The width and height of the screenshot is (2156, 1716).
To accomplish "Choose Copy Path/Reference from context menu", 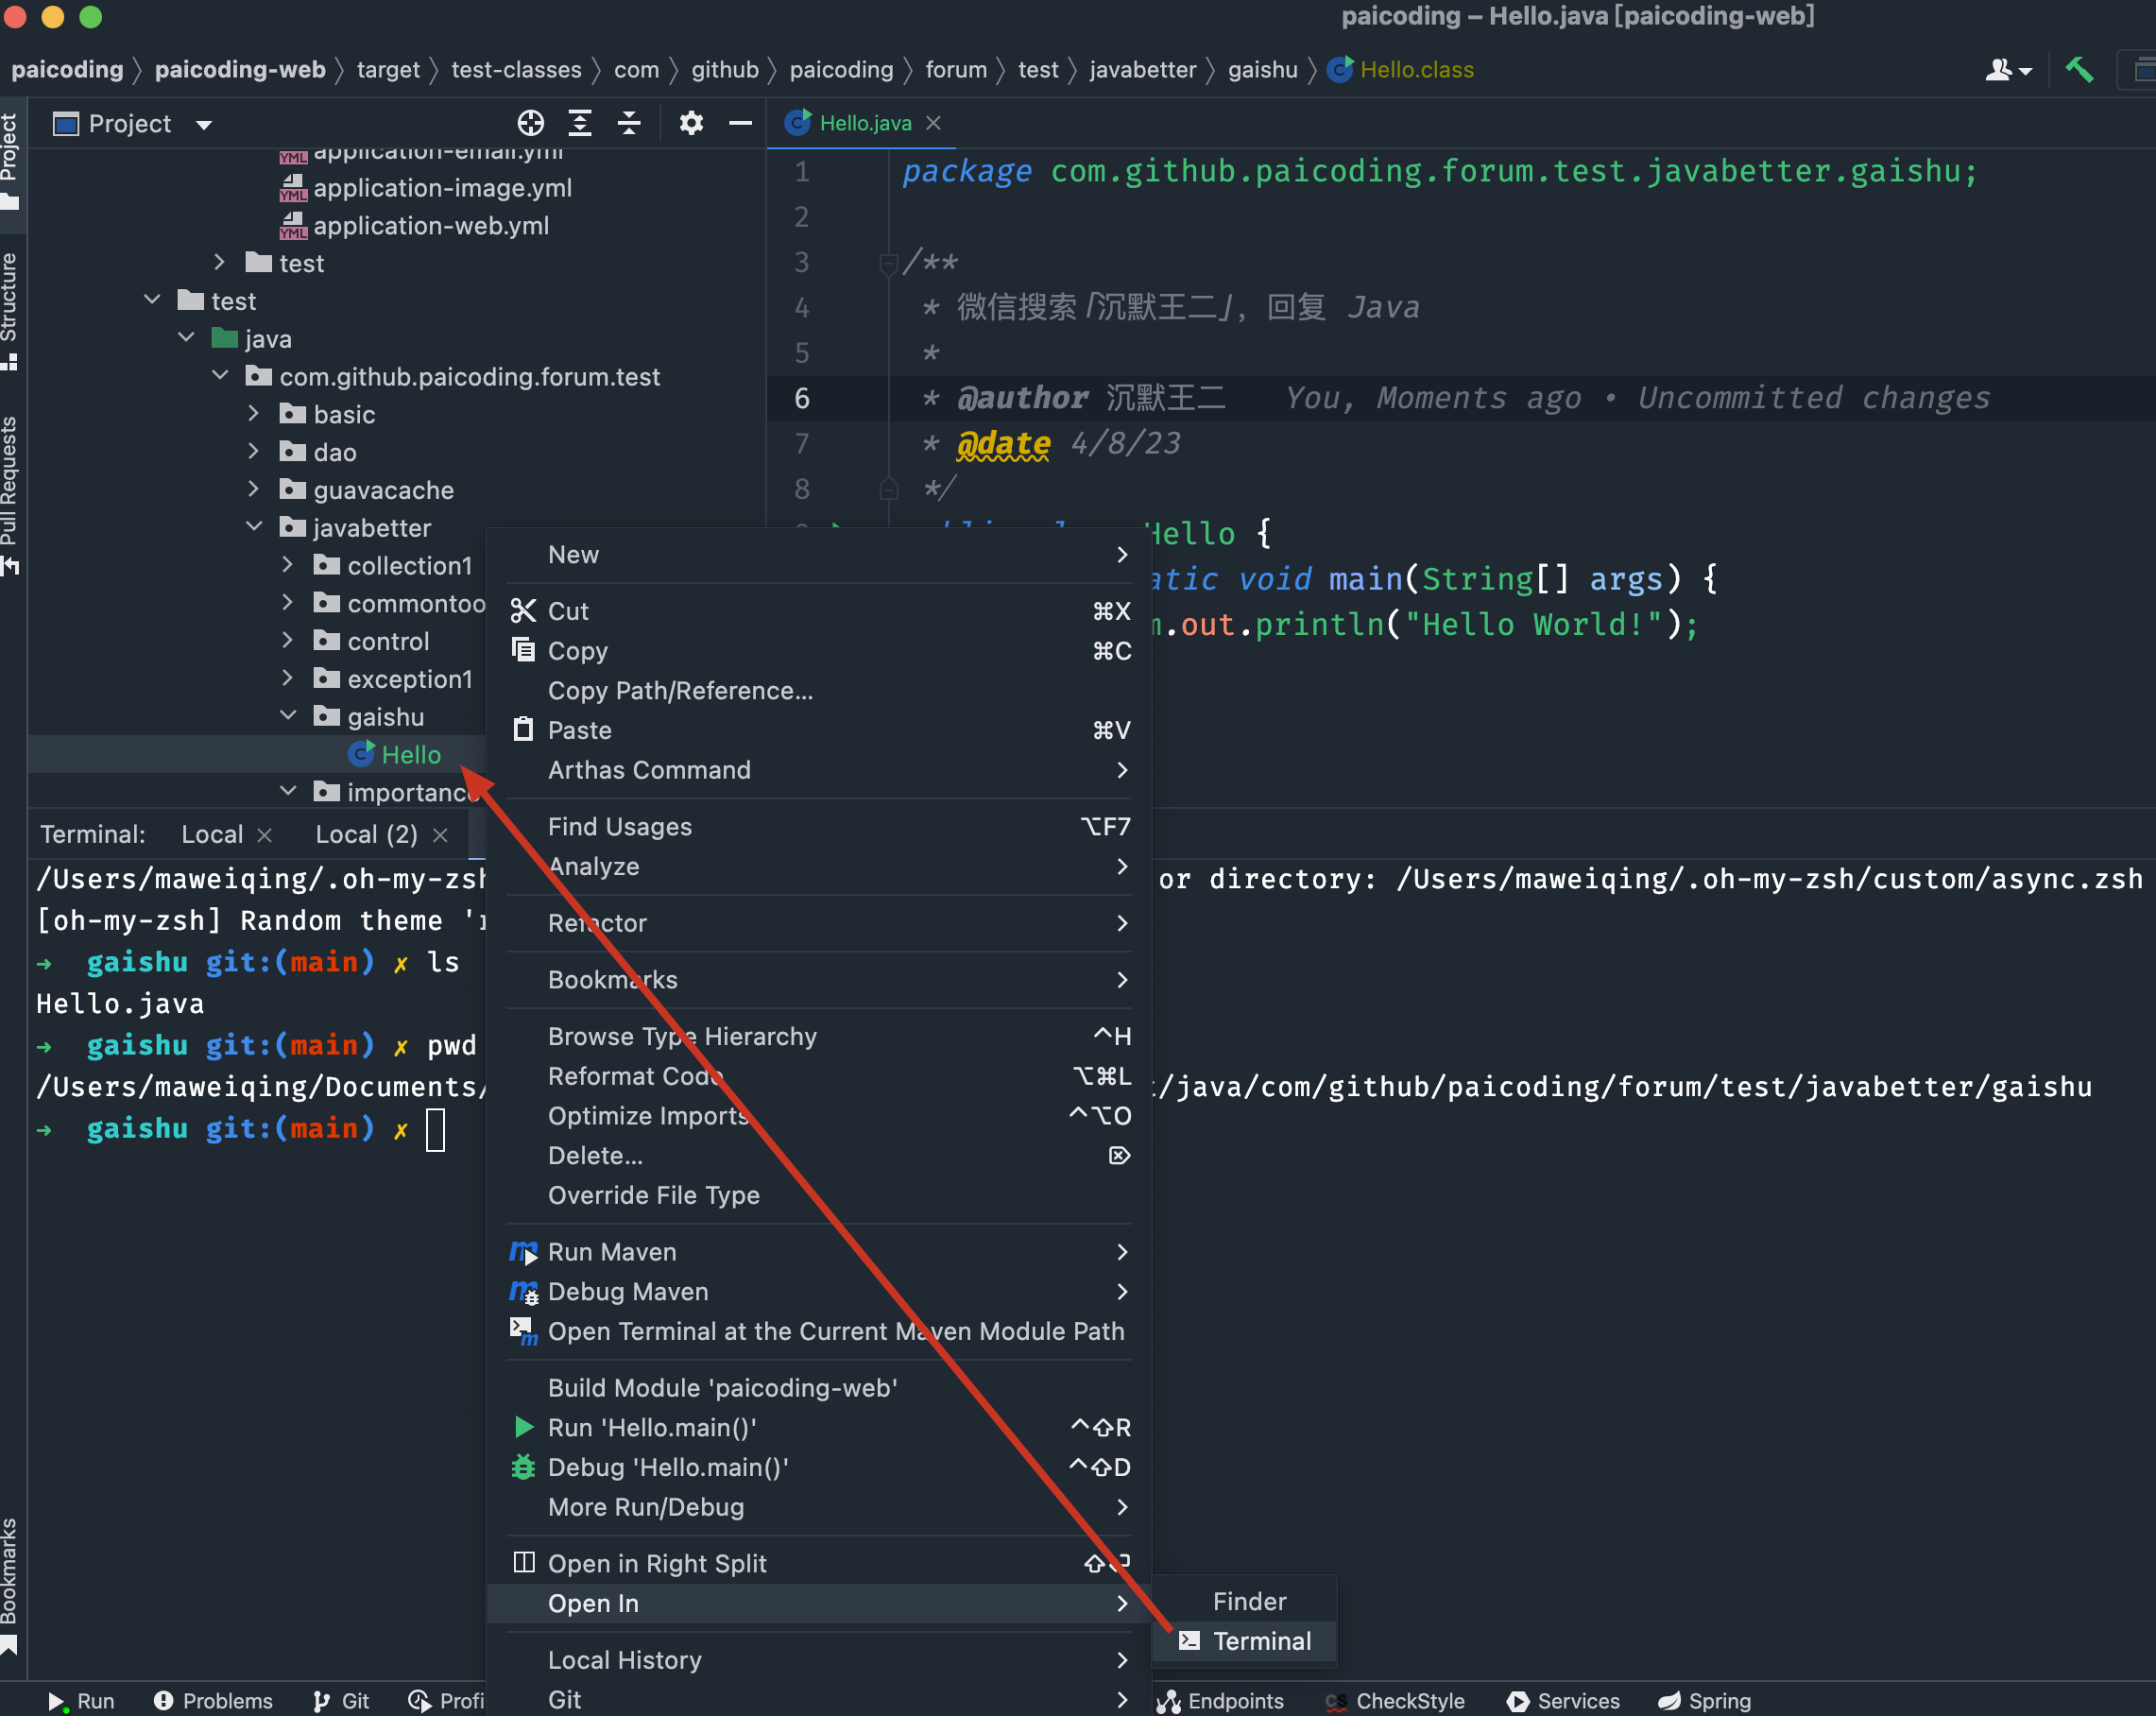I will coord(680,690).
